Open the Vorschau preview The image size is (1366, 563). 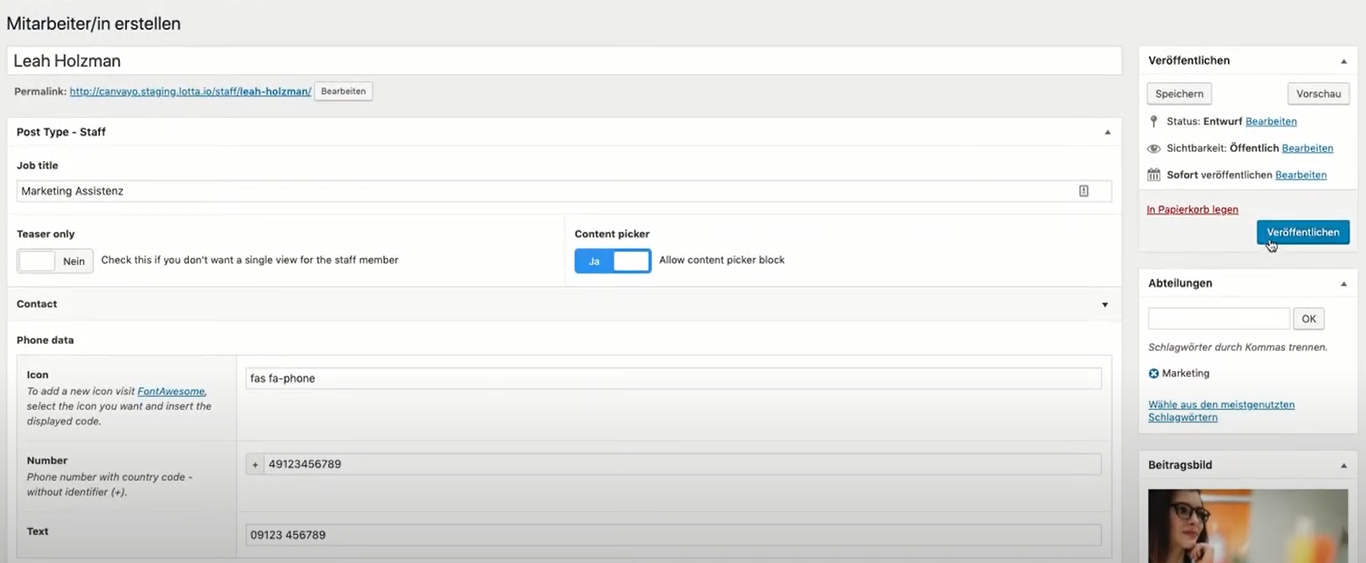[x=1317, y=93]
